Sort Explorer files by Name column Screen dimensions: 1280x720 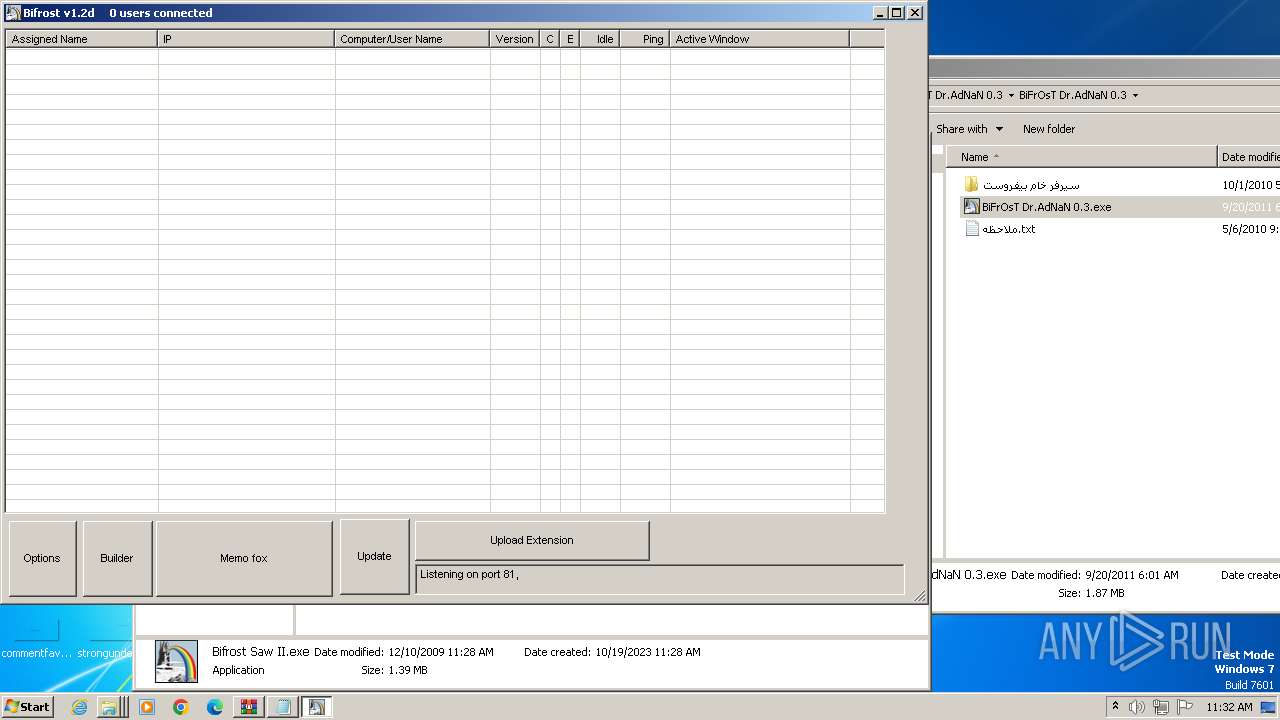(1081, 157)
